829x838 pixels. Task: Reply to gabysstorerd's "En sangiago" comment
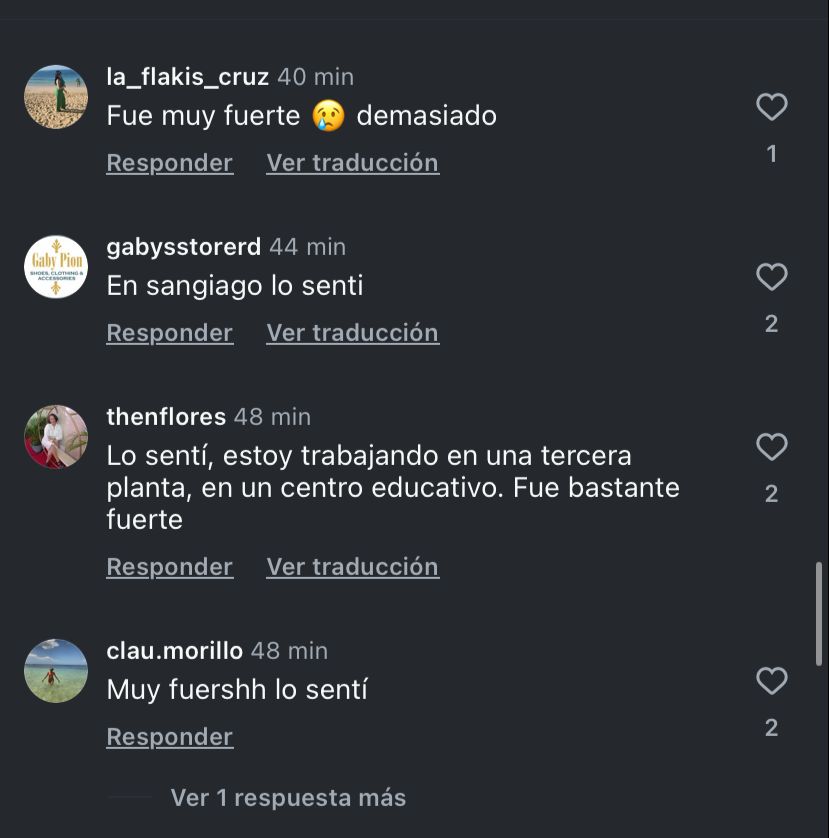point(169,333)
